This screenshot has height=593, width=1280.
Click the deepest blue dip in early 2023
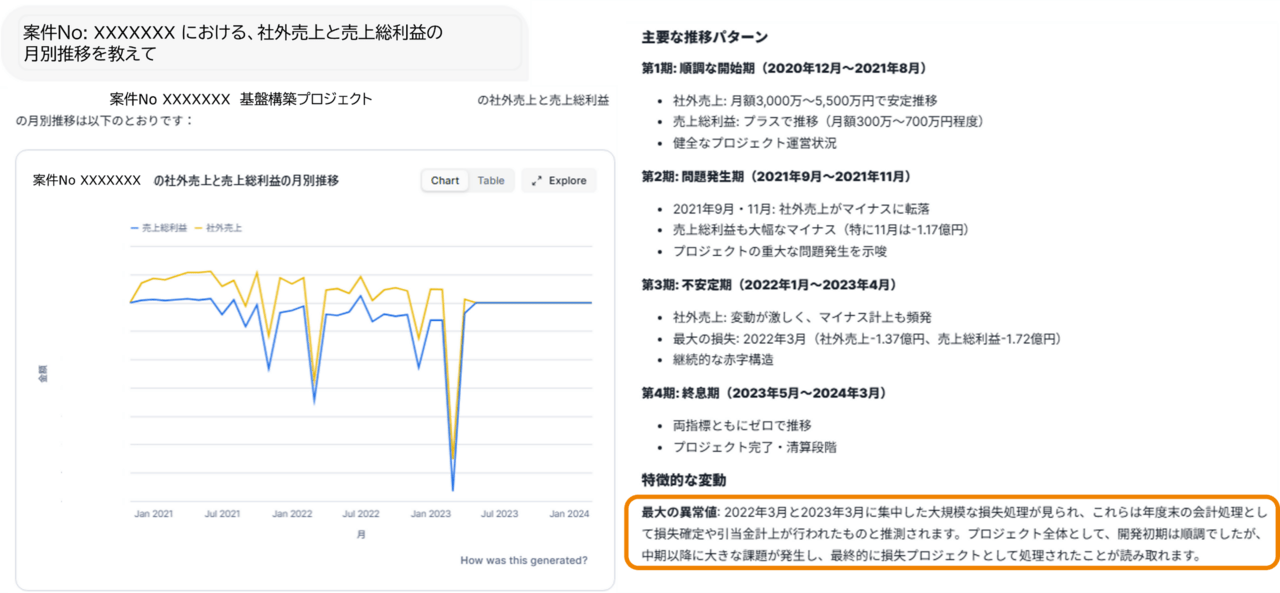453,490
